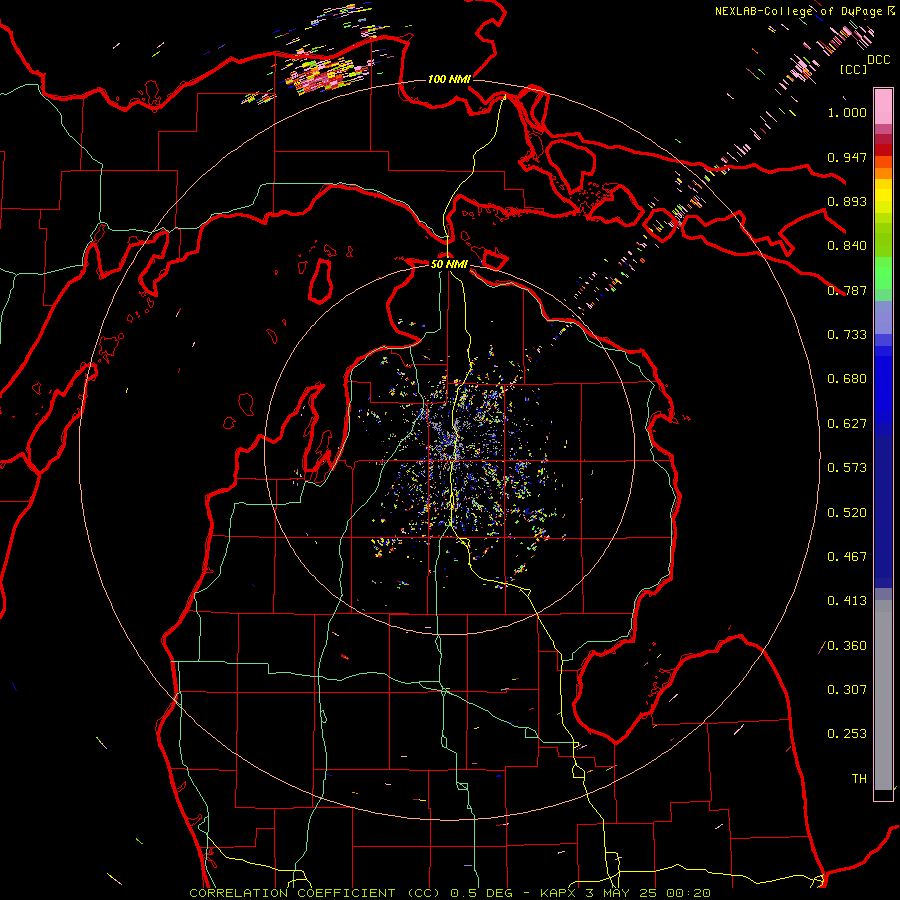Click the [CC] units label
The width and height of the screenshot is (900, 900).
tap(853, 69)
